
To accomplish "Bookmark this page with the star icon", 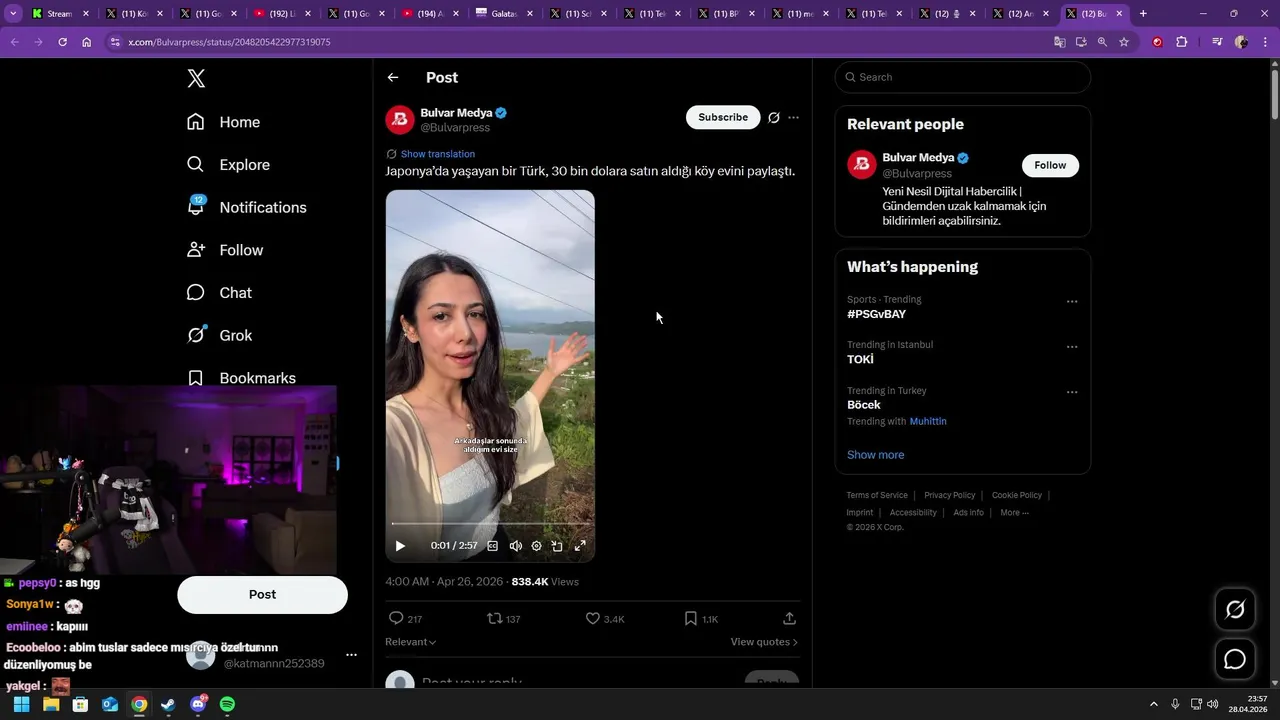I will click(1124, 42).
